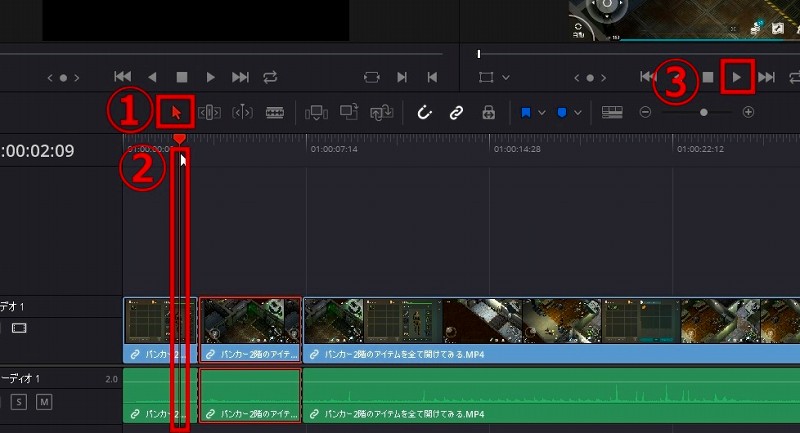
Task: Click the Replace Clip toolbar icon
Action: [x=381, y=113]
